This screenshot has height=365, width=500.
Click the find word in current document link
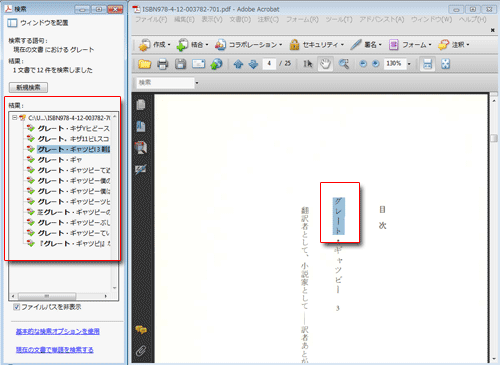pyautogui.click(x=55, y=350)
